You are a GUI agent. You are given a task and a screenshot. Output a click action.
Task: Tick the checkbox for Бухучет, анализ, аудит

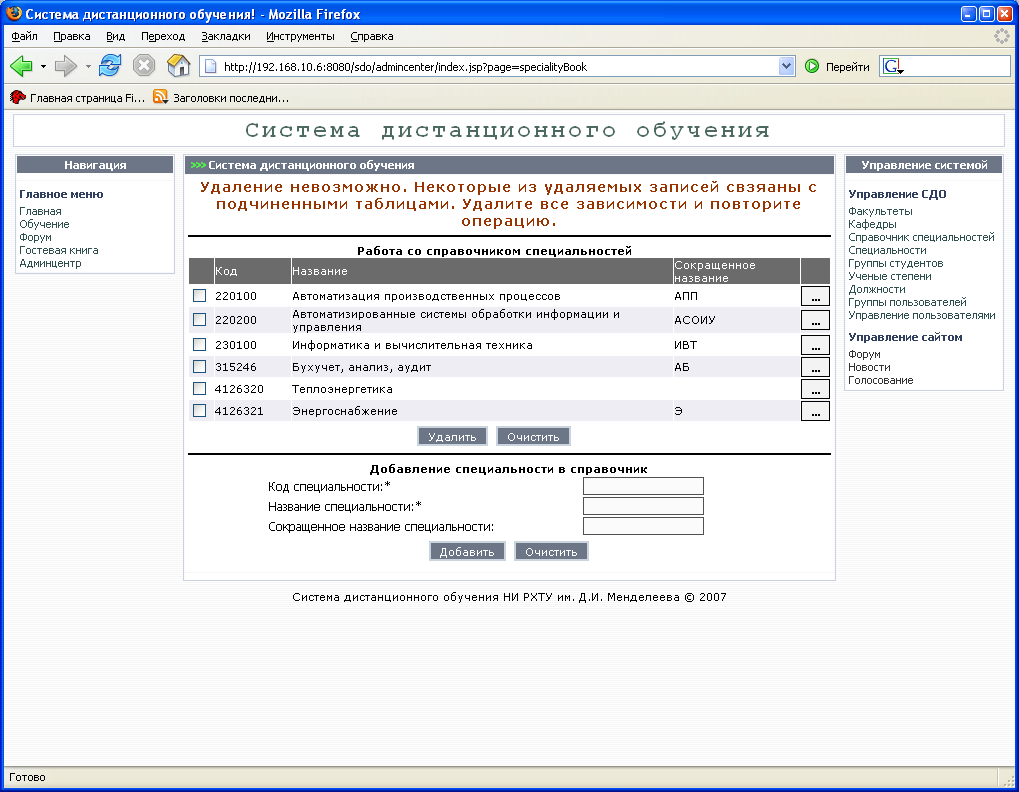click(200, 366)
